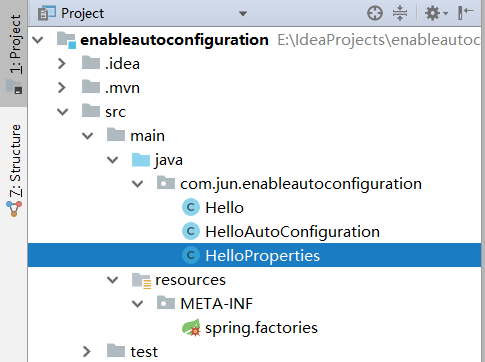Viewport: 485px width, 362px height.
Task: Click the Collapse All icon
Action: click(x=400, y=14)
